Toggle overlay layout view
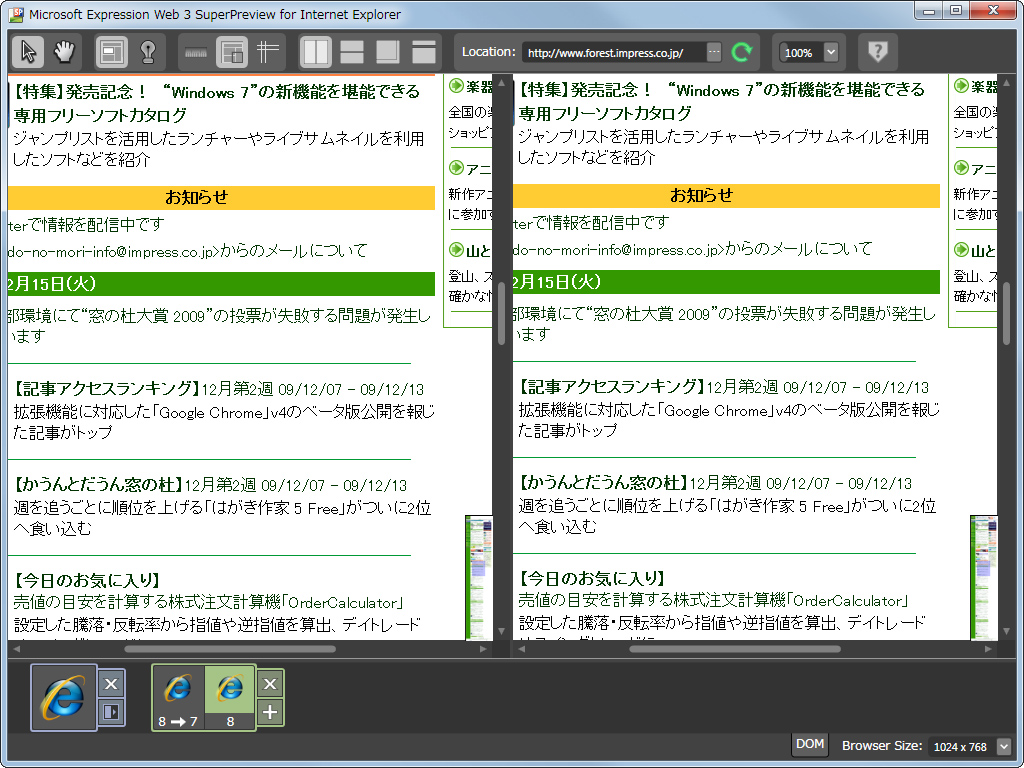Image resolution: width=1024 pixels, height=768 pixels. tap(389, 52)
